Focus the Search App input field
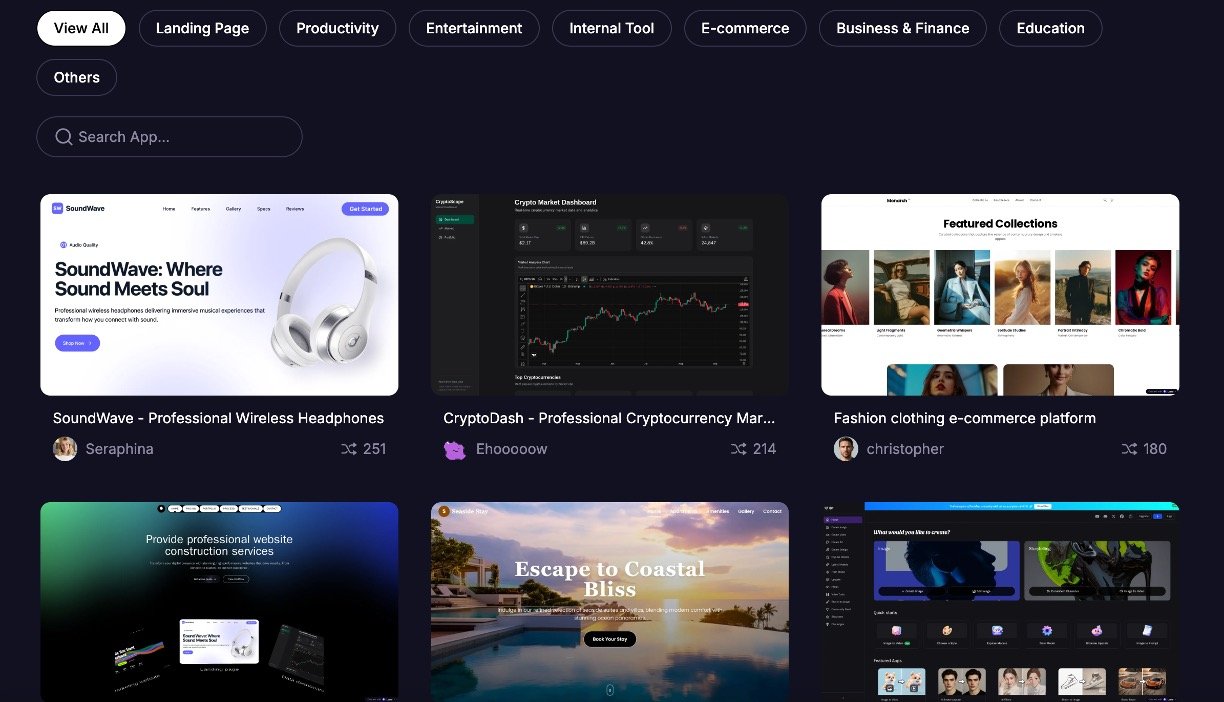This screenshot has height=702, width=1224. point(180,137)
